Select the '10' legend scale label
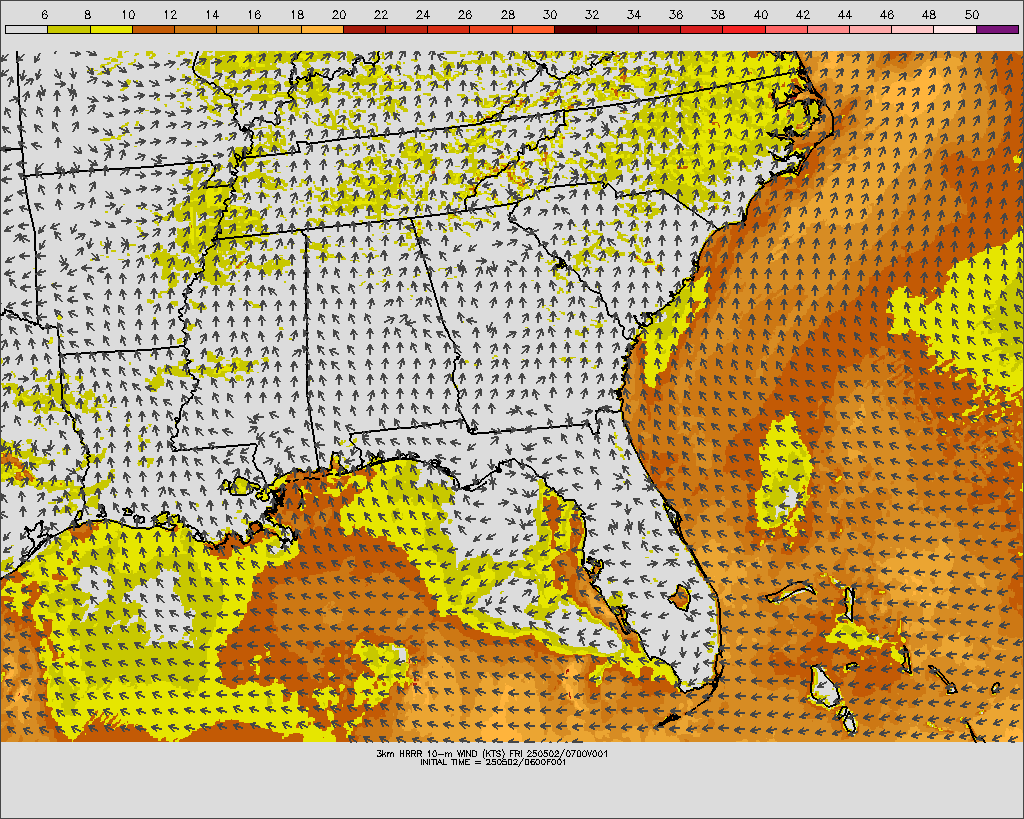This screenshot has width=1024, height=819. (x=128, y=14)
